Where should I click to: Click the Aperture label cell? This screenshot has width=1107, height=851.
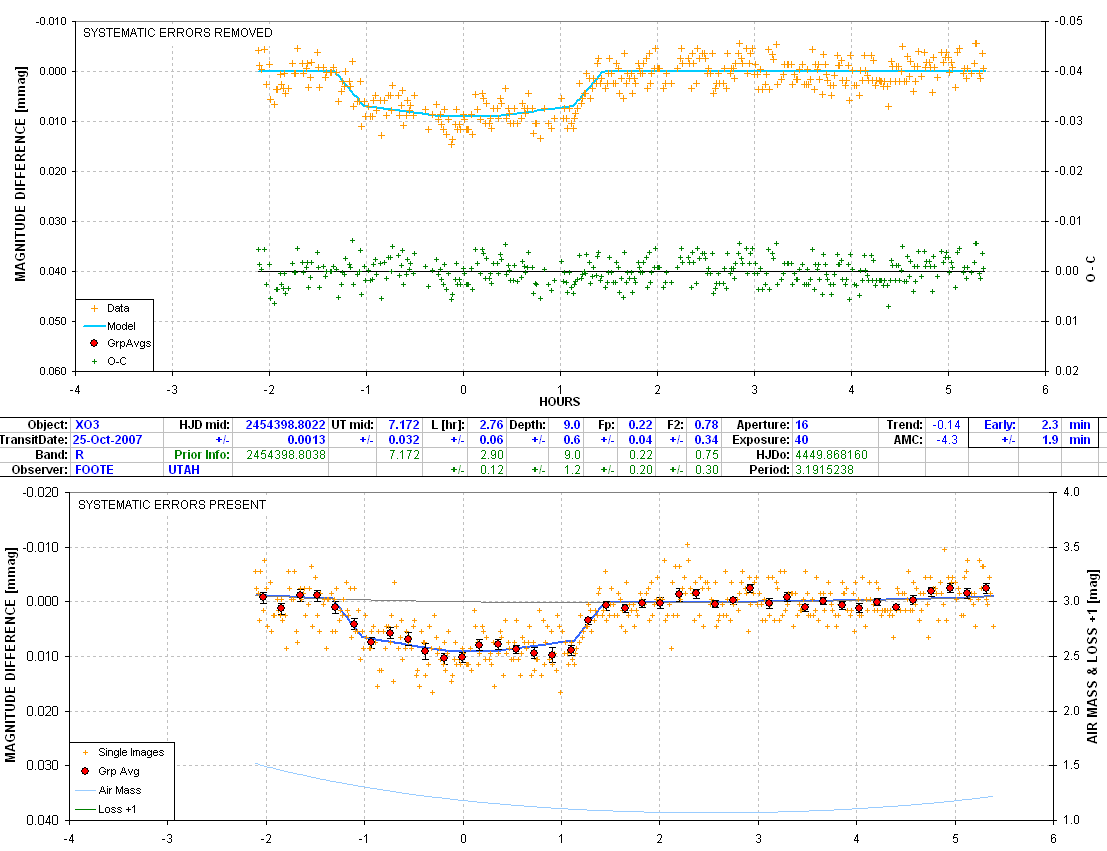coord(762,424)
